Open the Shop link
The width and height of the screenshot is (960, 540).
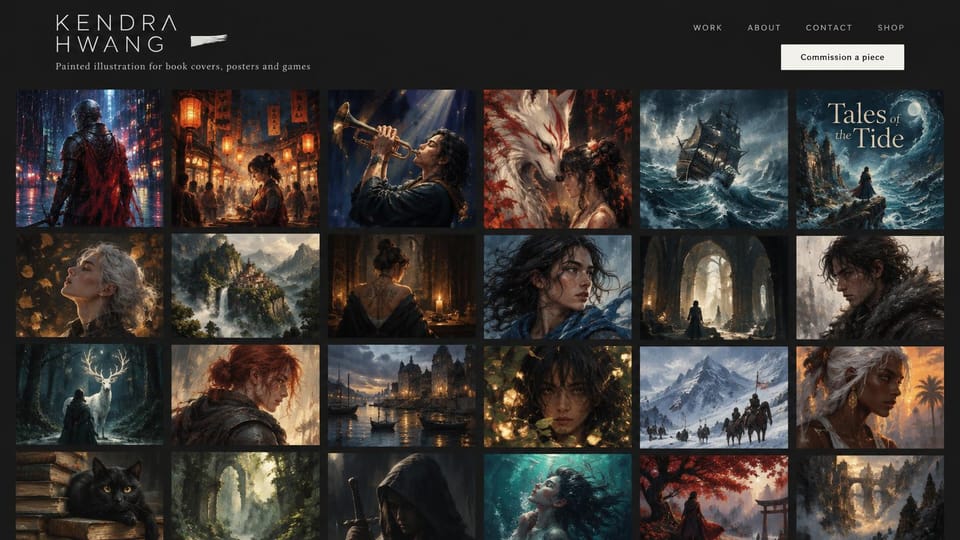click(891, 28)
